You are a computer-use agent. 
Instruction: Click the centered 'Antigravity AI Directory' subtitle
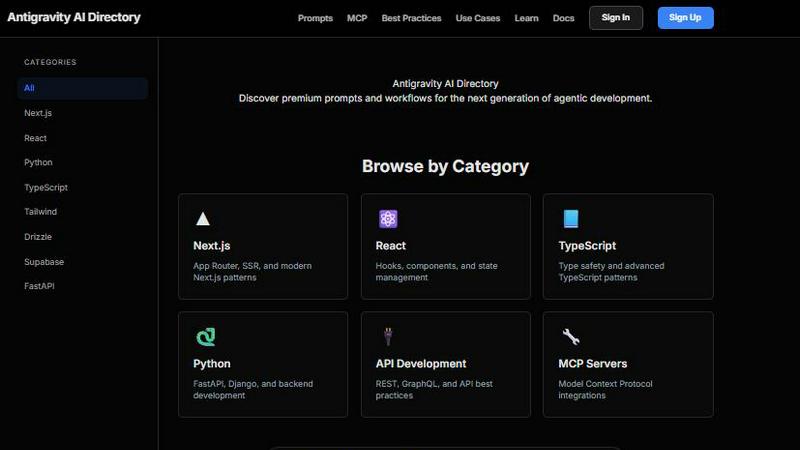(x=445, y=84)
